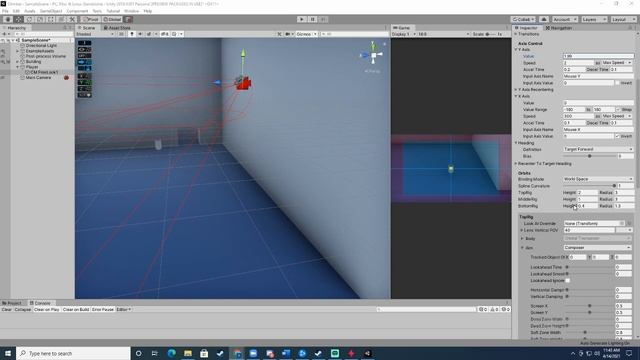Screen dimensions: 640x360
Task: Toggle Error Pause in Console
Action: (x=103, y=309)
